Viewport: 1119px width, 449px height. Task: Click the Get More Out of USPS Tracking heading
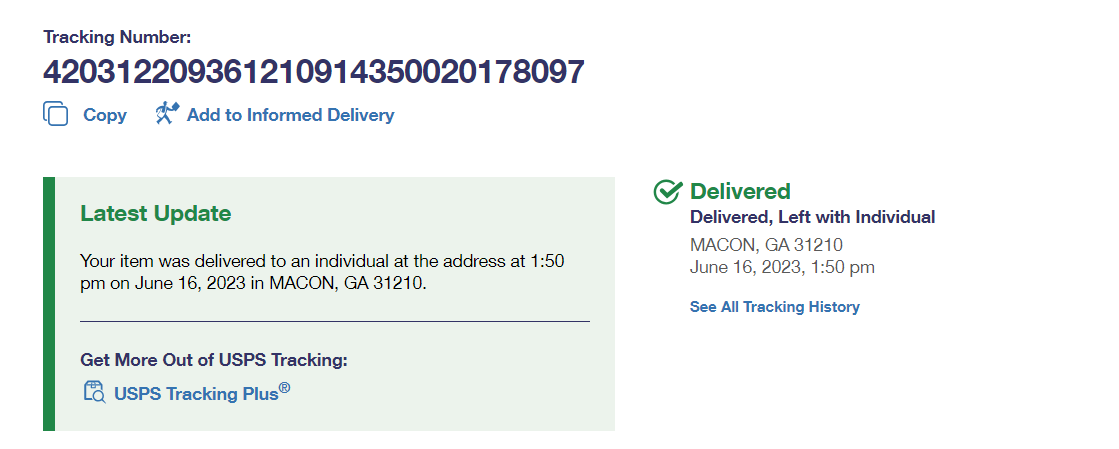(x=213, y=360)
